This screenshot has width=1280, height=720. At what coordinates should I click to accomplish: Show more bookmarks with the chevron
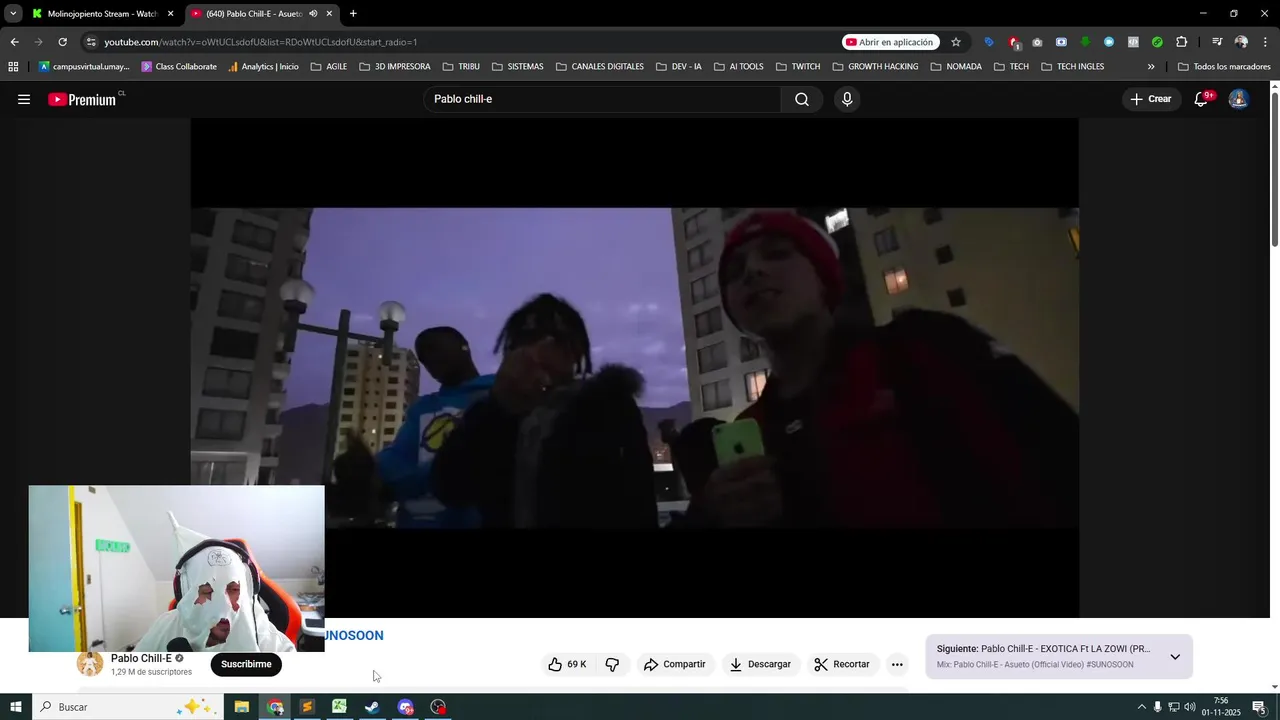pos(1151,67)
